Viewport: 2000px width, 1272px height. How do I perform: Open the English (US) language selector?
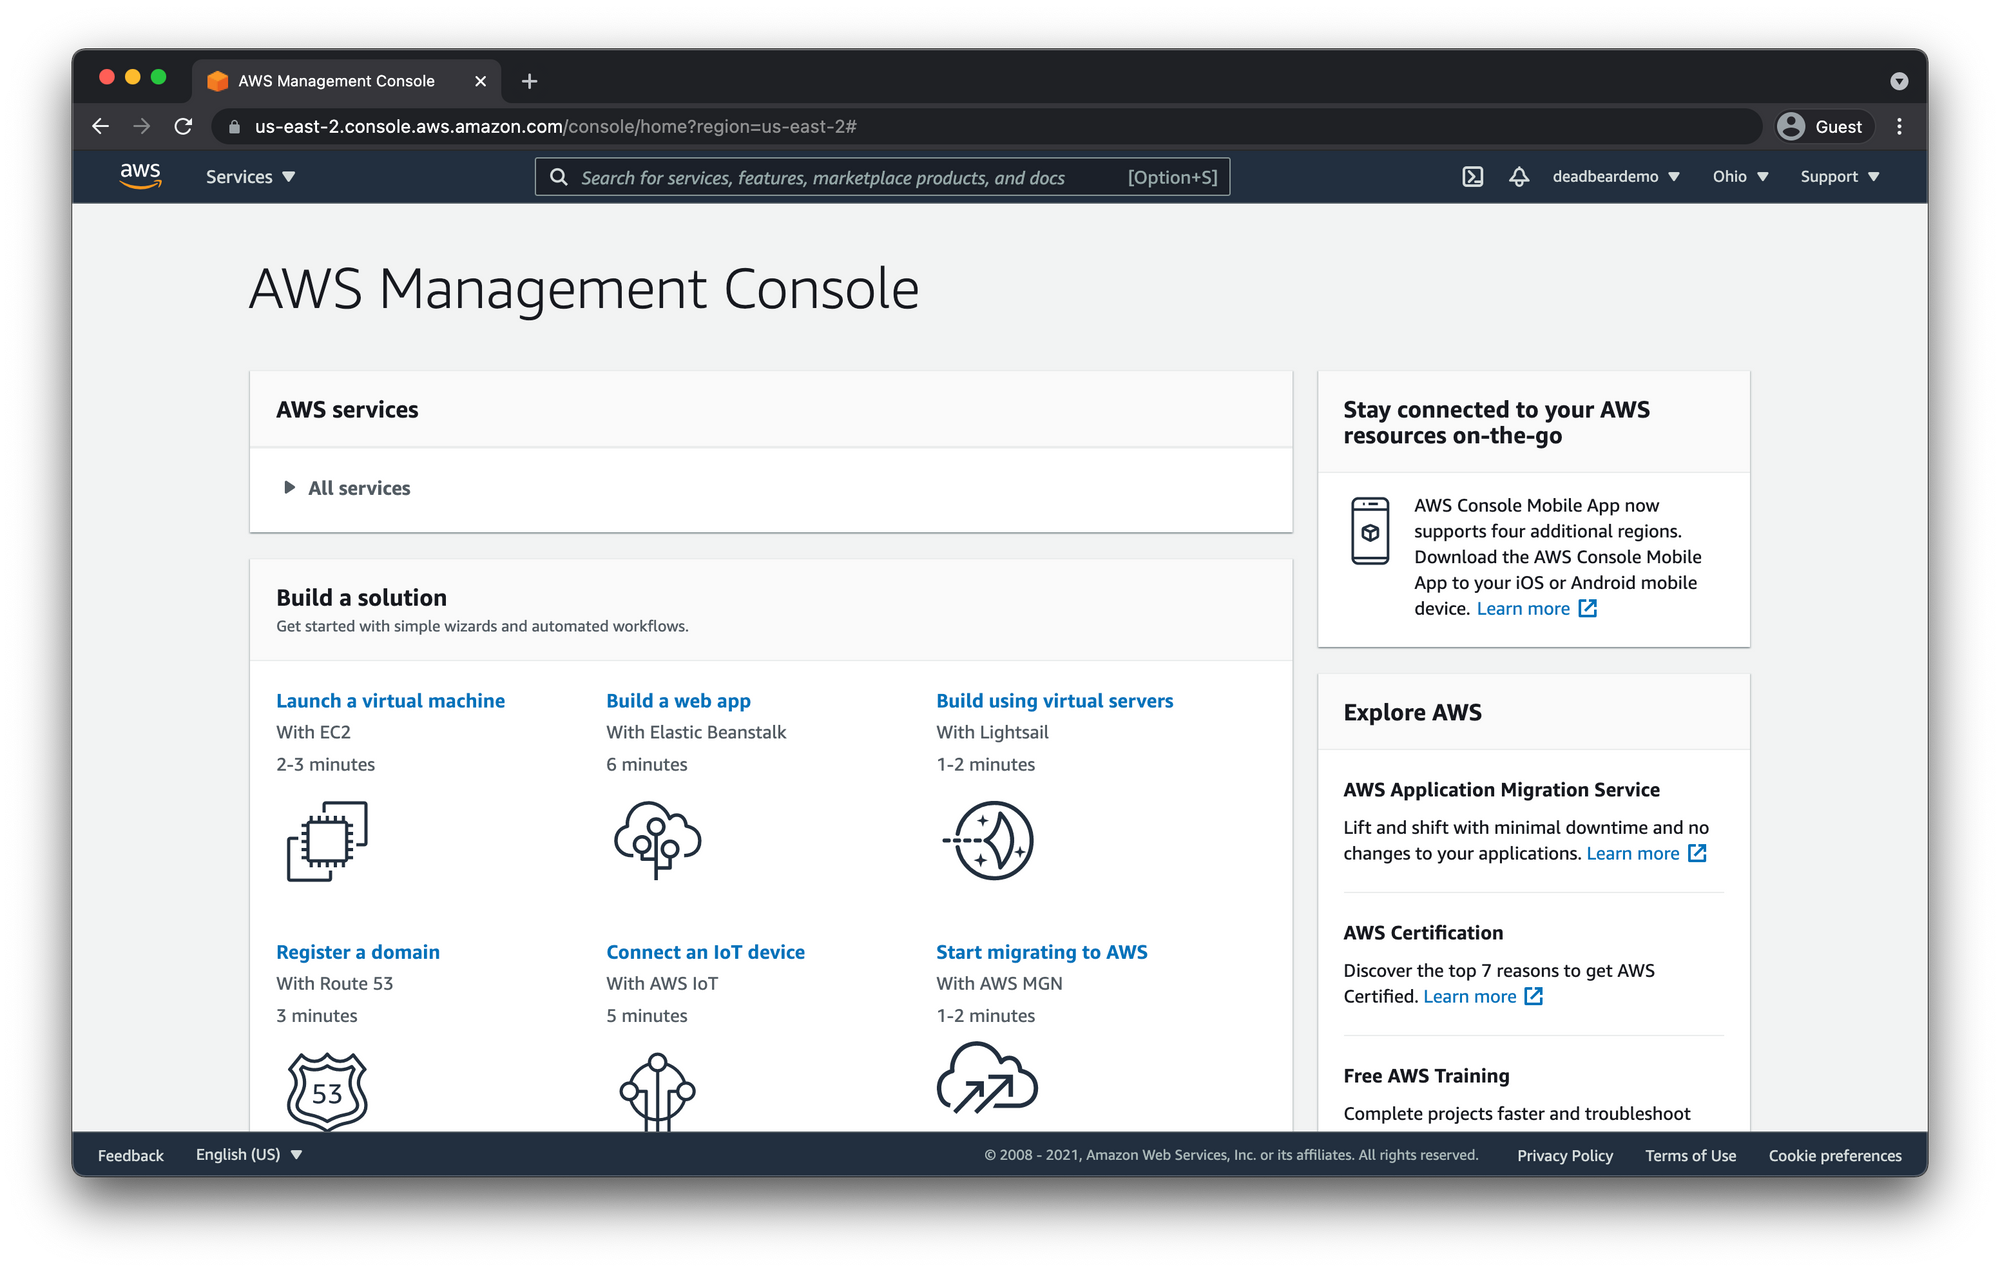tap(248, 1154)
